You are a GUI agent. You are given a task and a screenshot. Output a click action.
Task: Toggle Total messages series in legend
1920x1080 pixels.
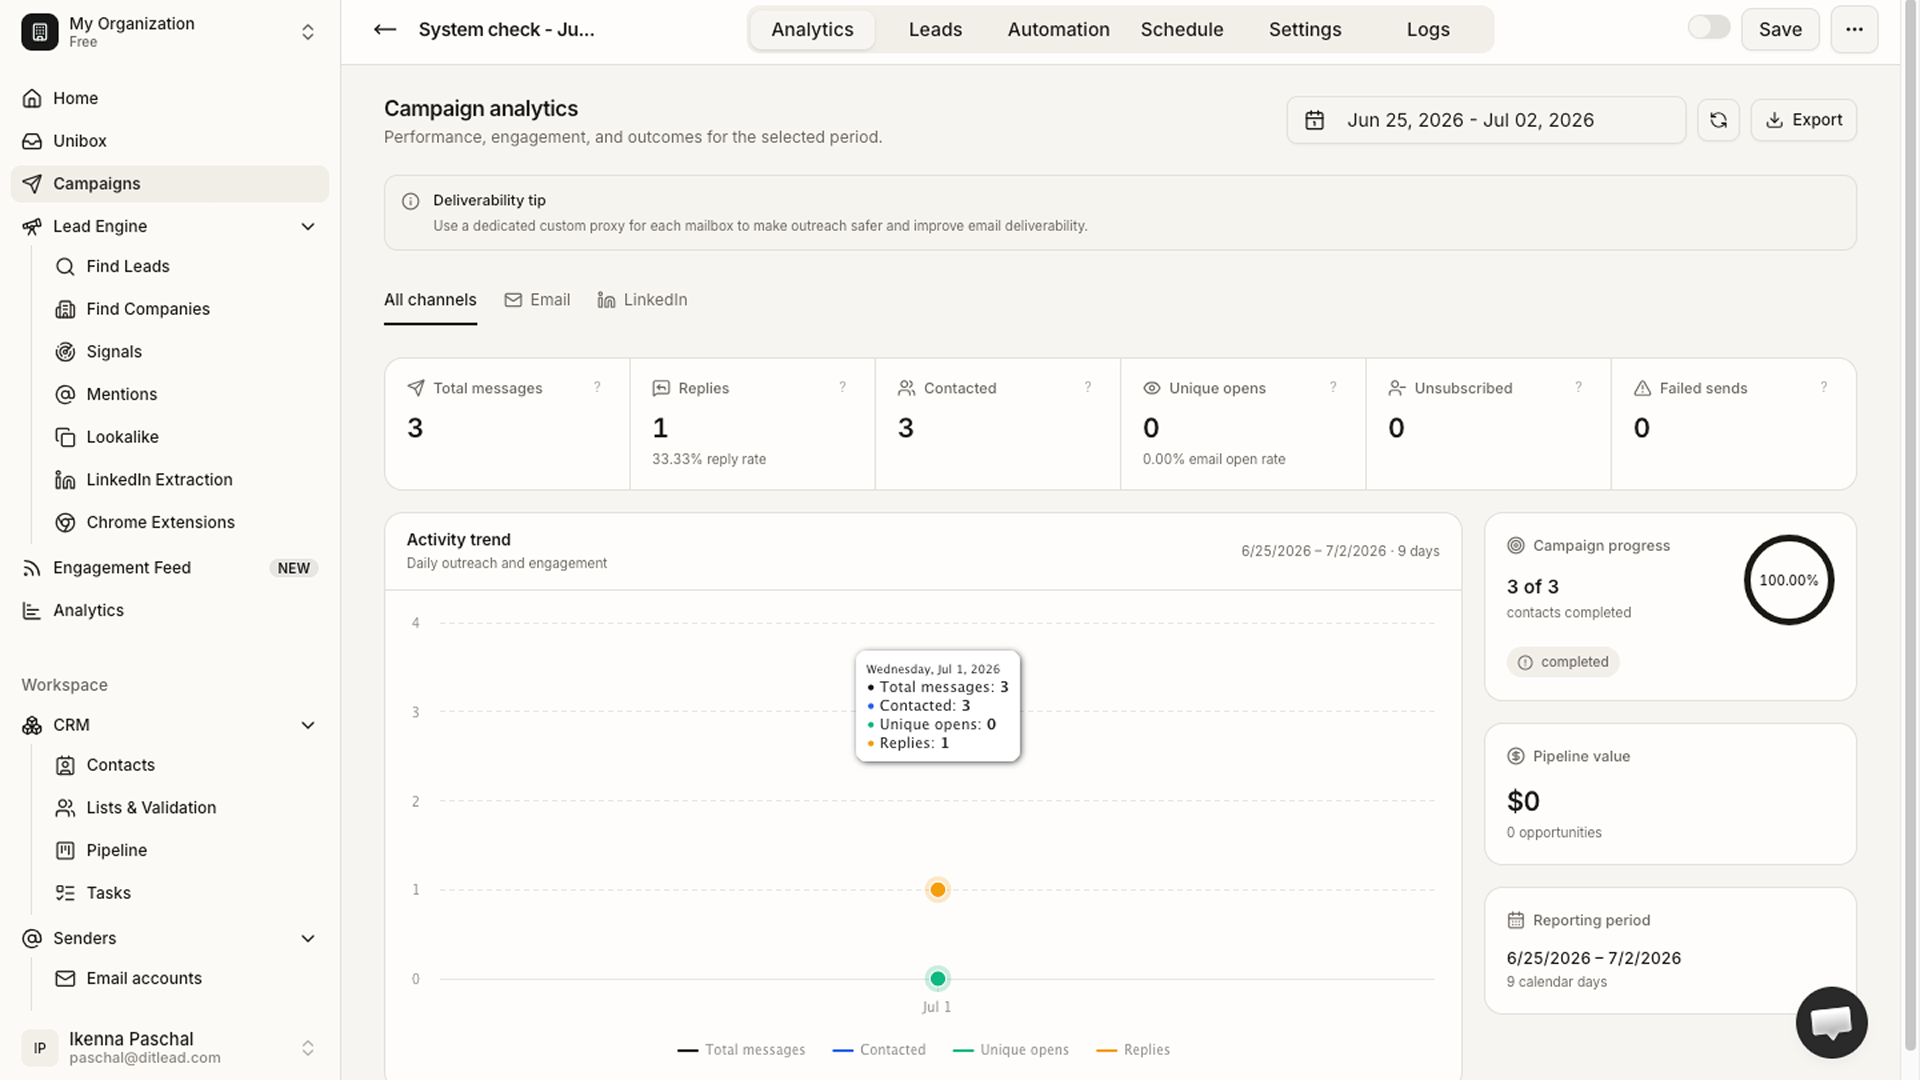[741, 1050]
